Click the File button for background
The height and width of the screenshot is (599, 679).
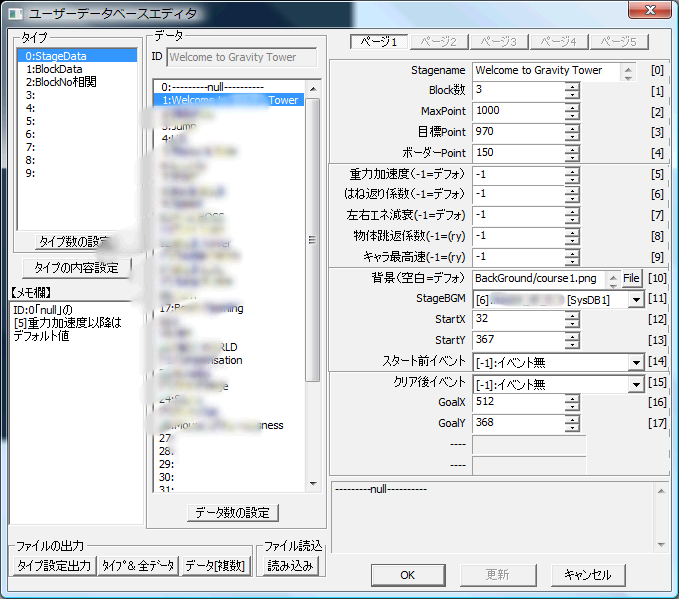pyautogui.click(x=631, y=278)
